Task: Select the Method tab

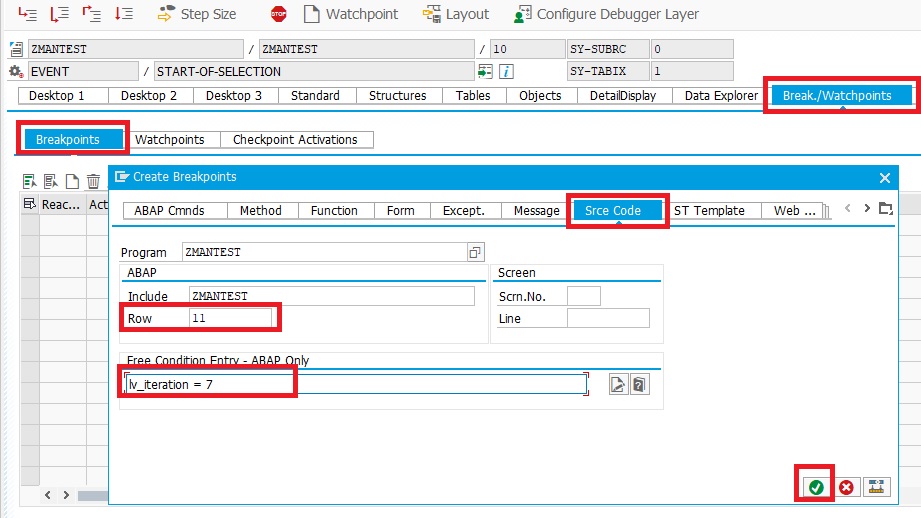Action: 263,210
